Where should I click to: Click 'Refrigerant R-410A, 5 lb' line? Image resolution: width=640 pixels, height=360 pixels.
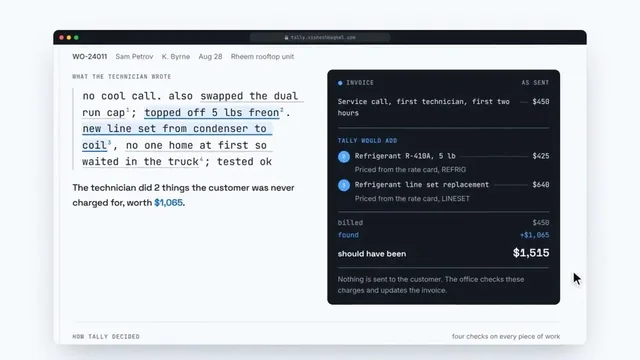(405, 156)
